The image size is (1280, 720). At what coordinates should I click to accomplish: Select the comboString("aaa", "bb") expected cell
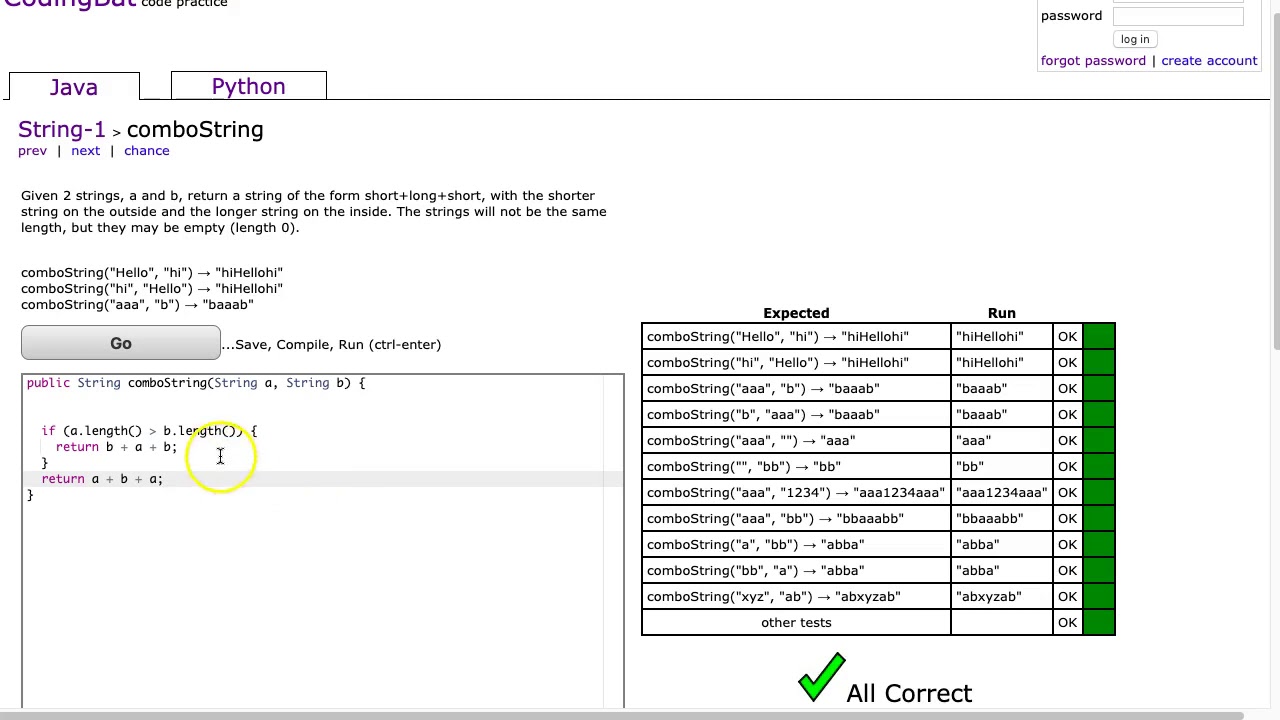(x=796, y=519)
